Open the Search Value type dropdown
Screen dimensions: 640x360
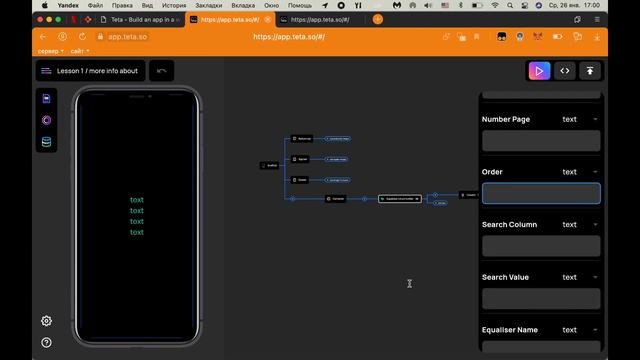coord(580,277)
